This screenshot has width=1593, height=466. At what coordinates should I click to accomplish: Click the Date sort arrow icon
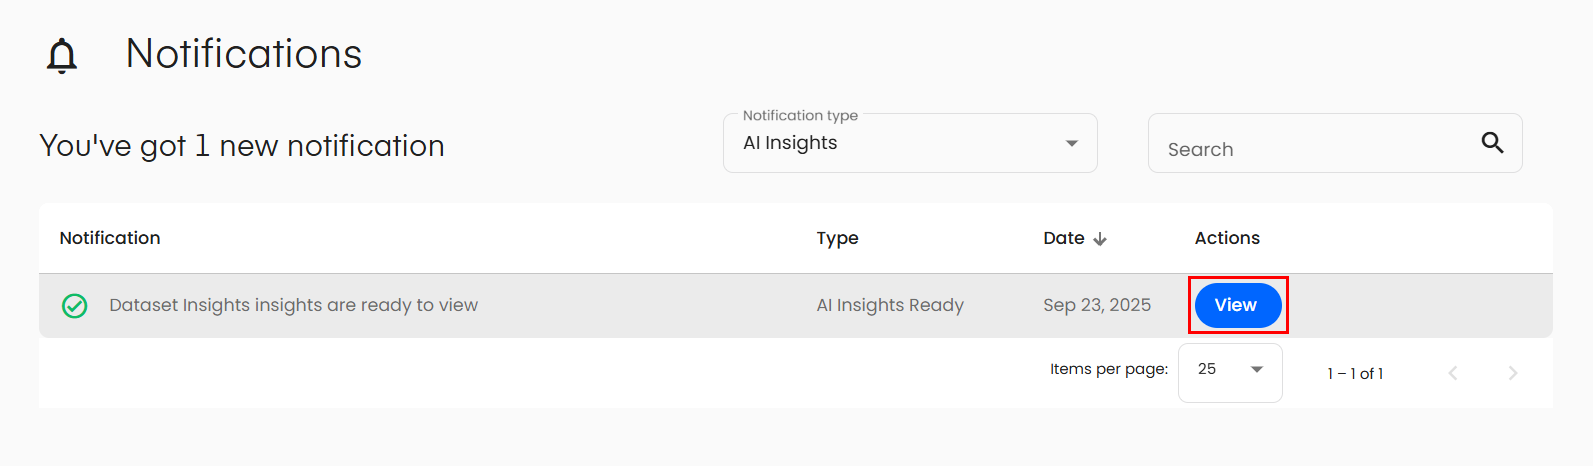(1100, 239)
